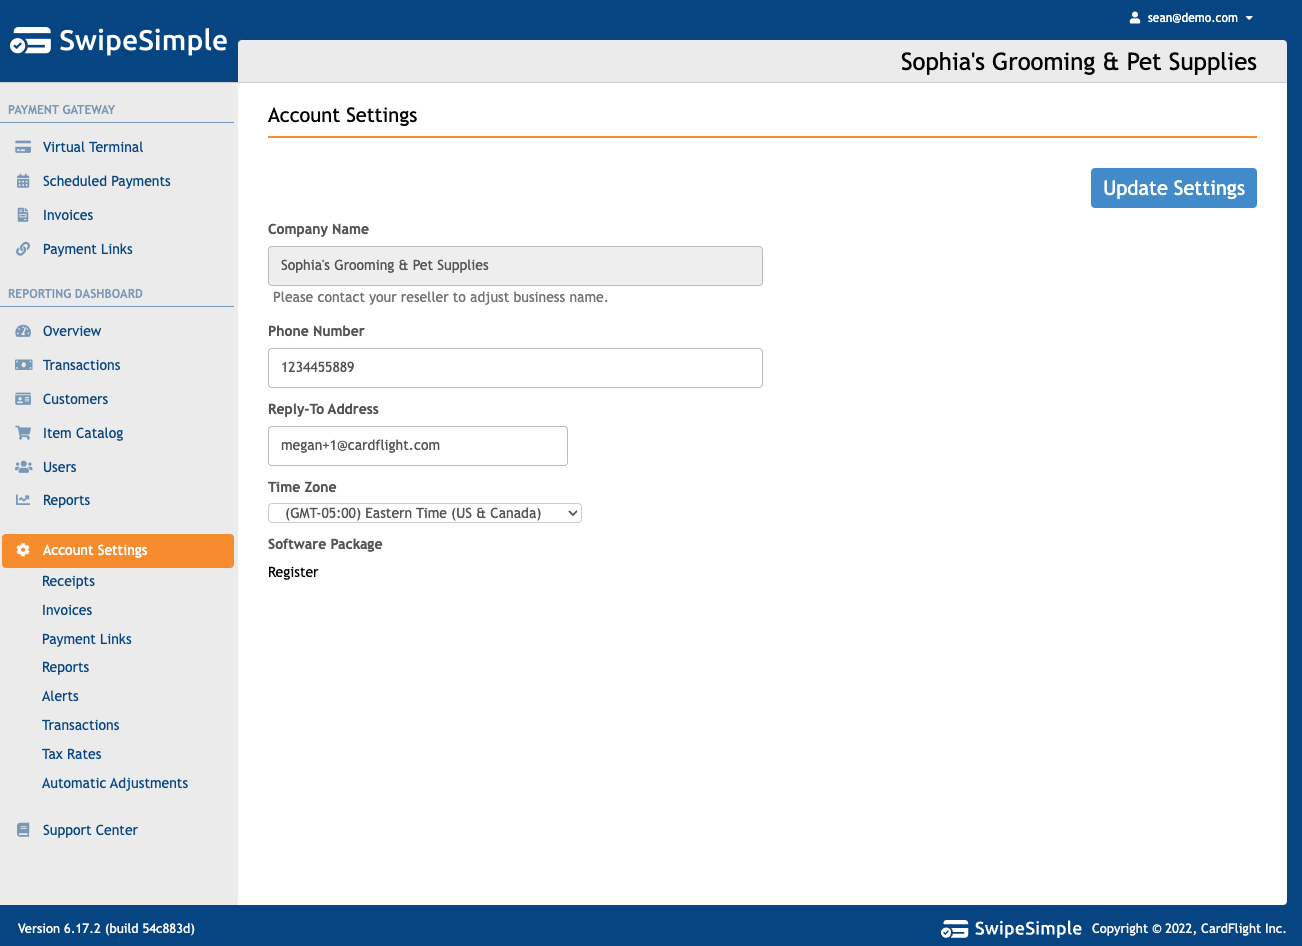Click the Register software package text
The width and height of the screenshot is (1302, 946).
293,572
